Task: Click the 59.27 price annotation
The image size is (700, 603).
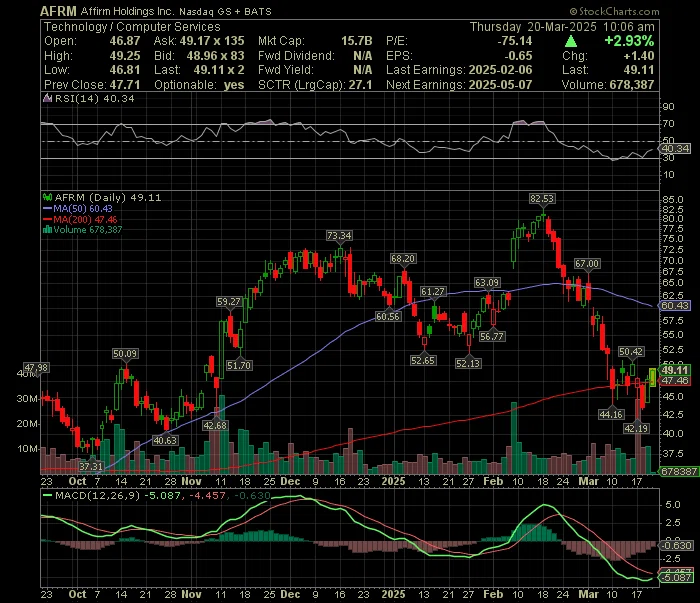Action: pos(229,302)
